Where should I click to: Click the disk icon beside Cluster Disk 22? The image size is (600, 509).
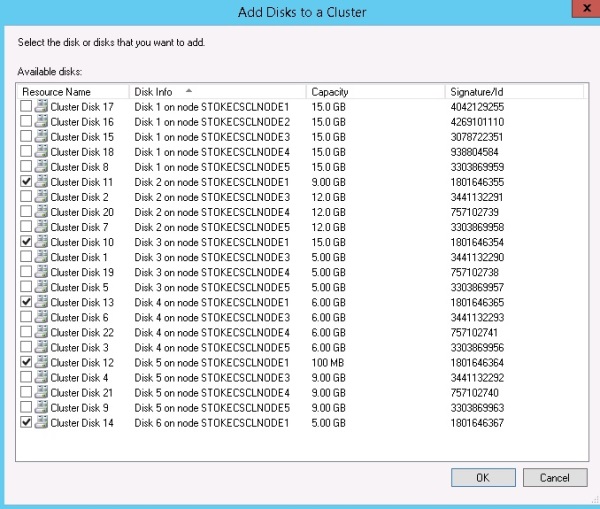[x=41, y=332]
